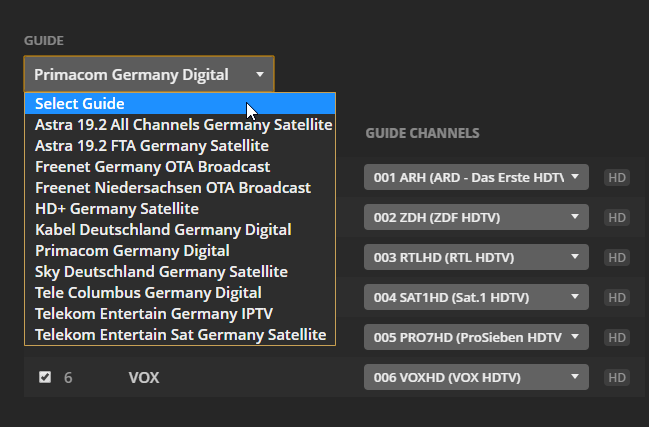Expand the 002 ZDH channel dropdown

[x=476, y=217]
